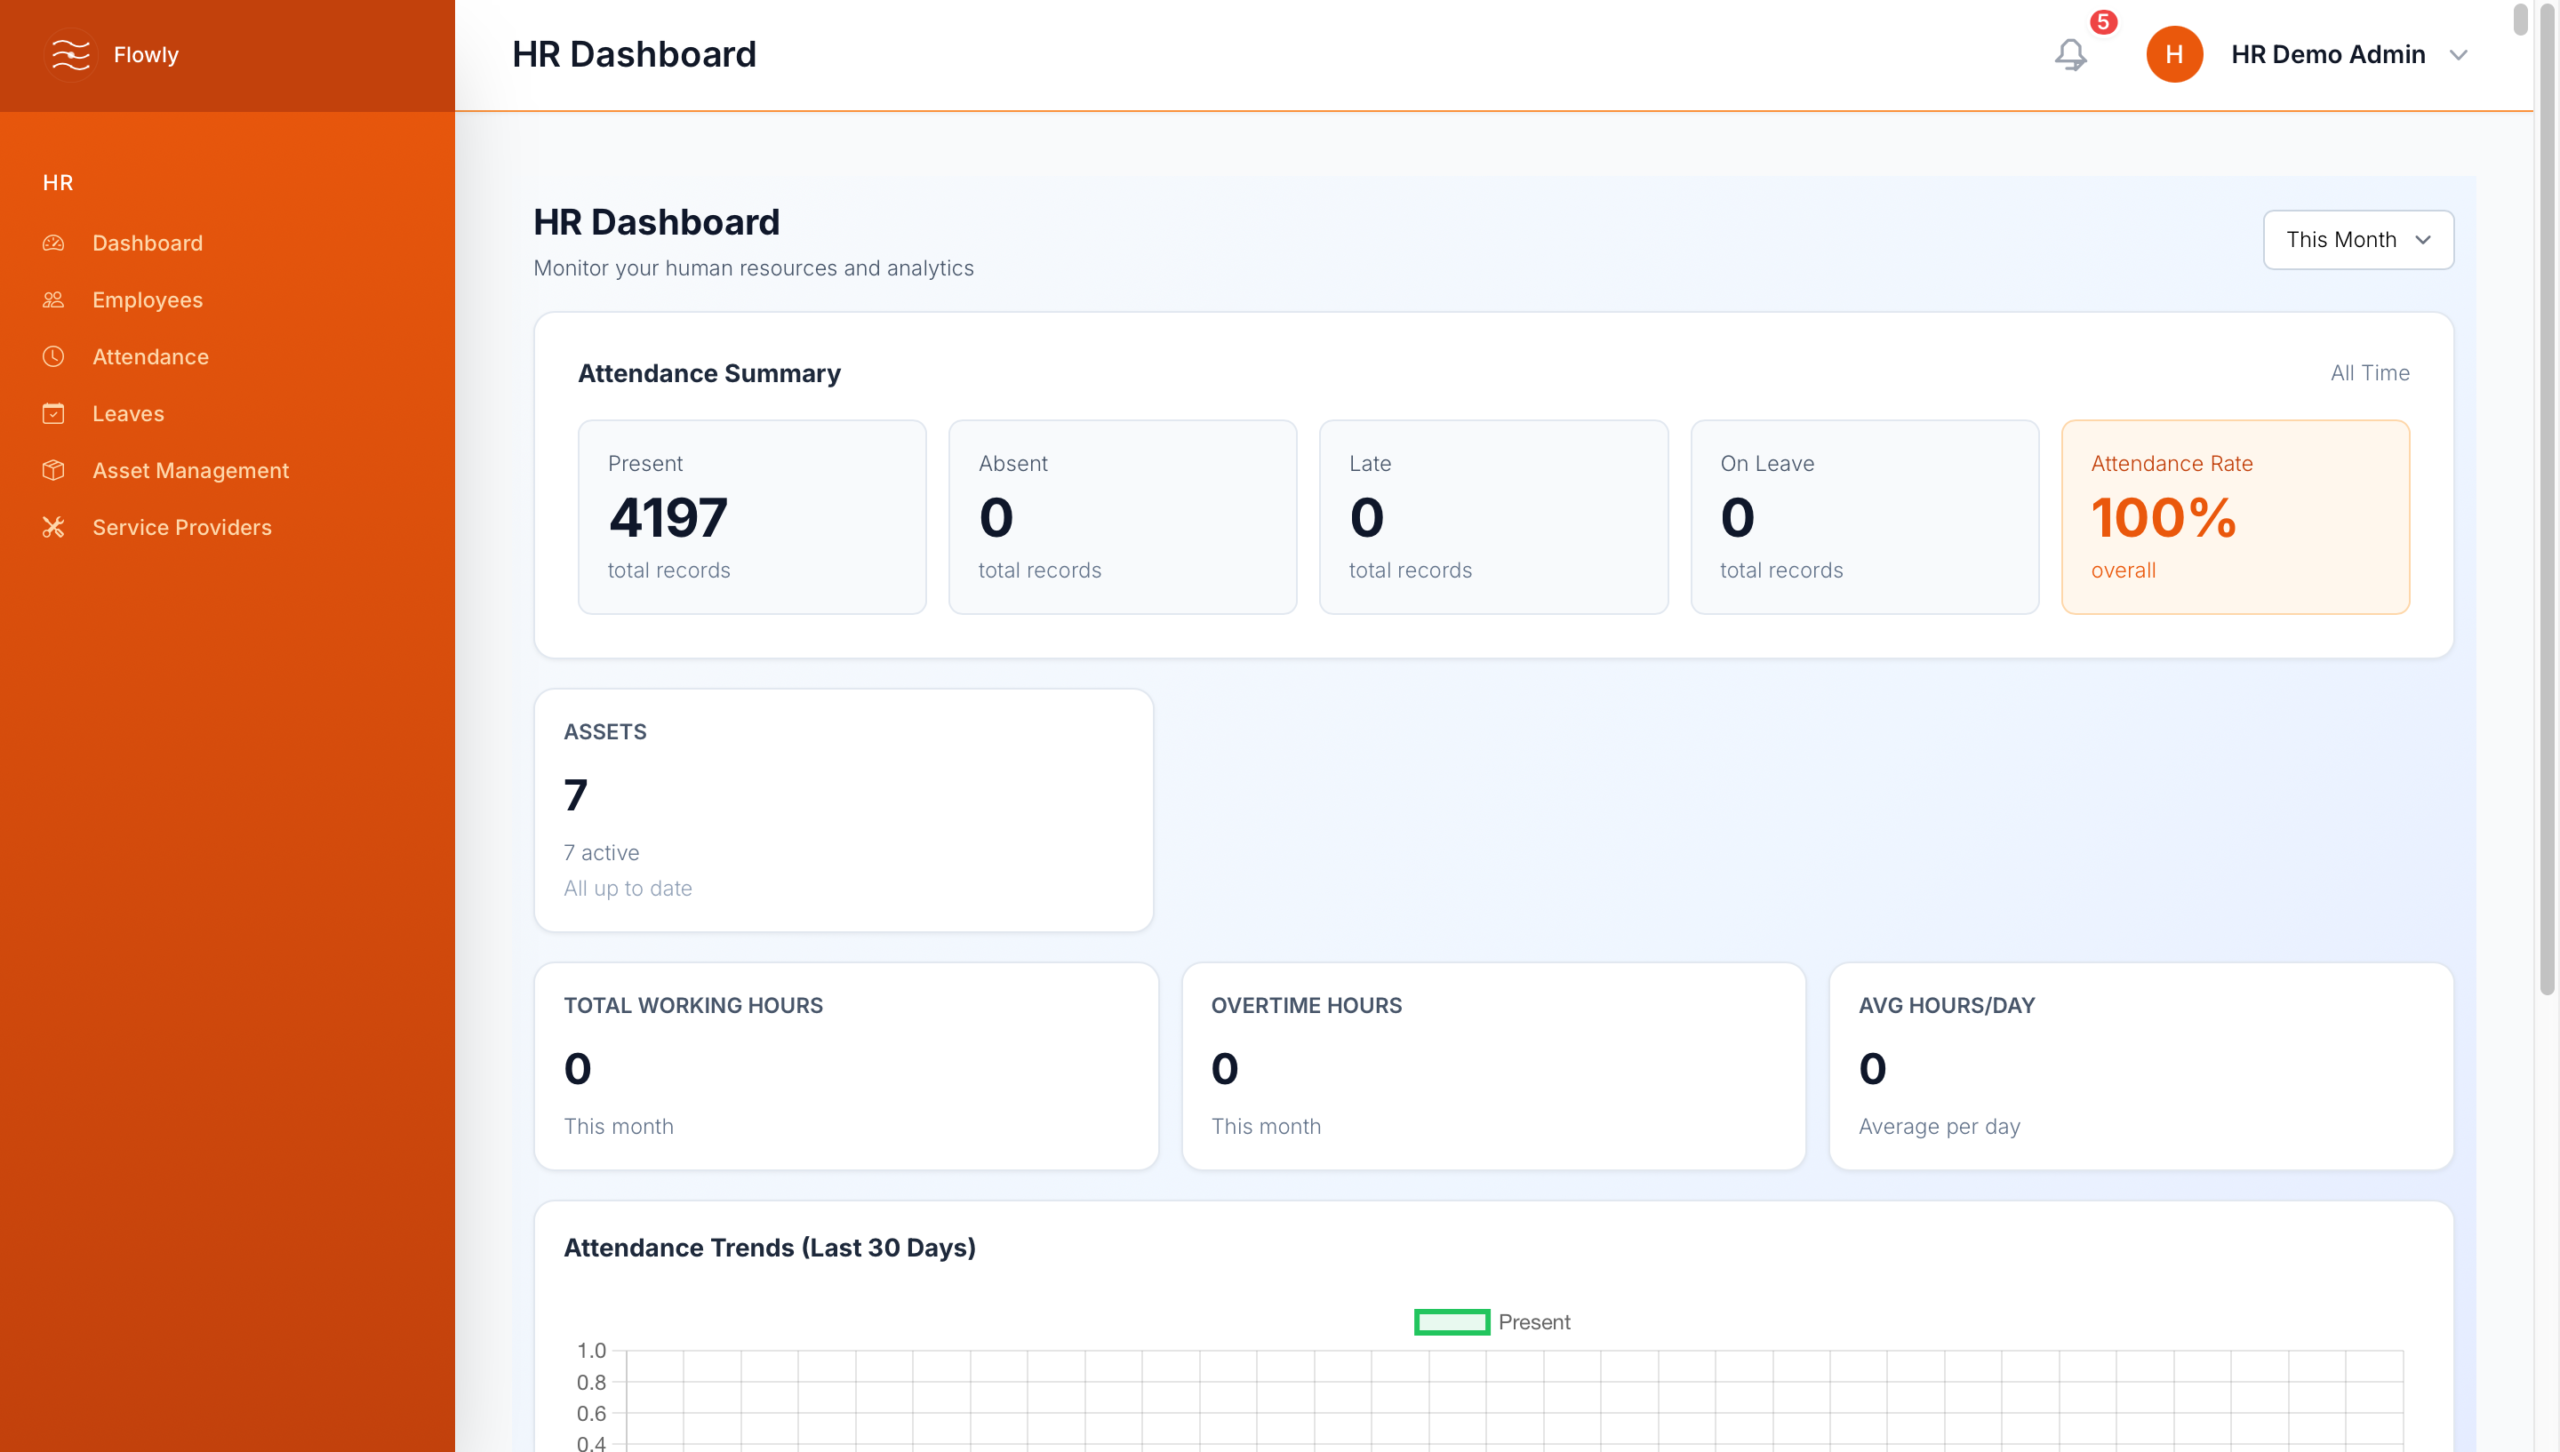The width and height of the screenshot is (2560, 1452).
Task: Open Attendance page from sidebar
Action: point(150,357)
